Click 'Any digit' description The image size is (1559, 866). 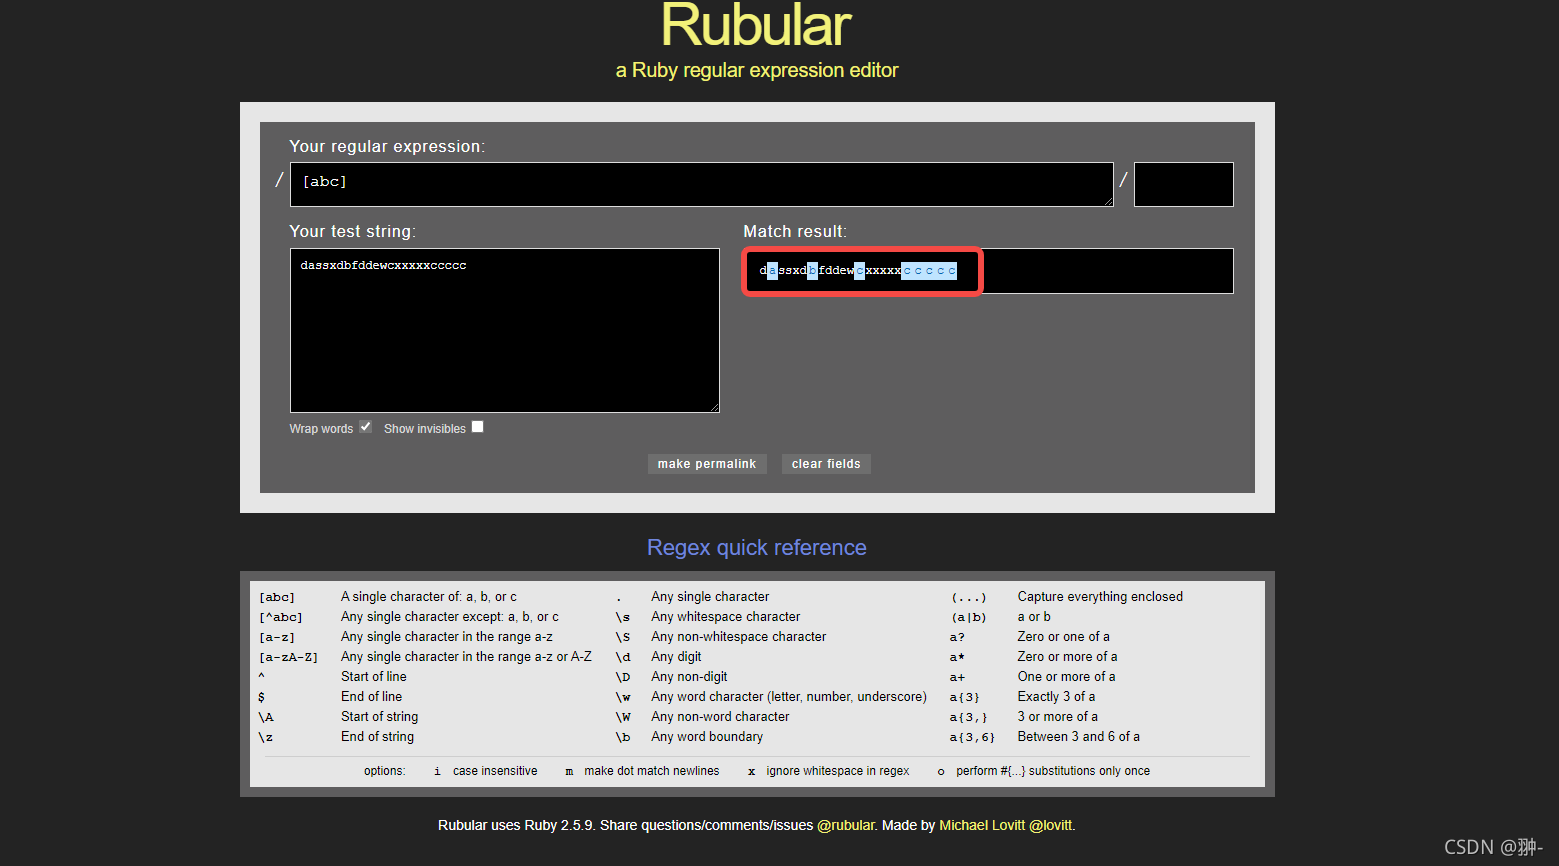(677, 657)
